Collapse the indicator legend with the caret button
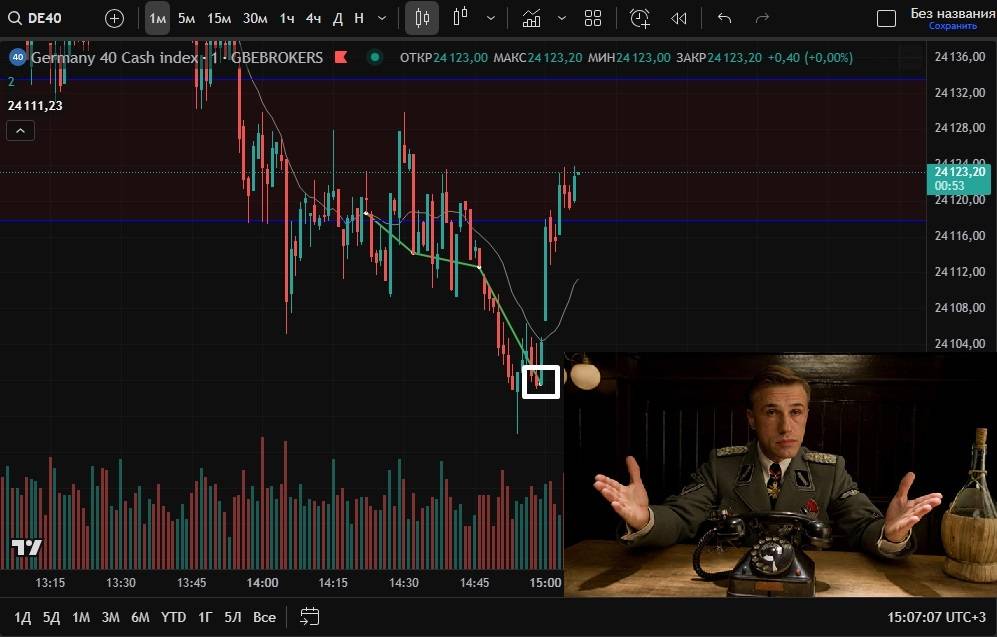Viewport: 997px width, 637px height. point(20,131)
